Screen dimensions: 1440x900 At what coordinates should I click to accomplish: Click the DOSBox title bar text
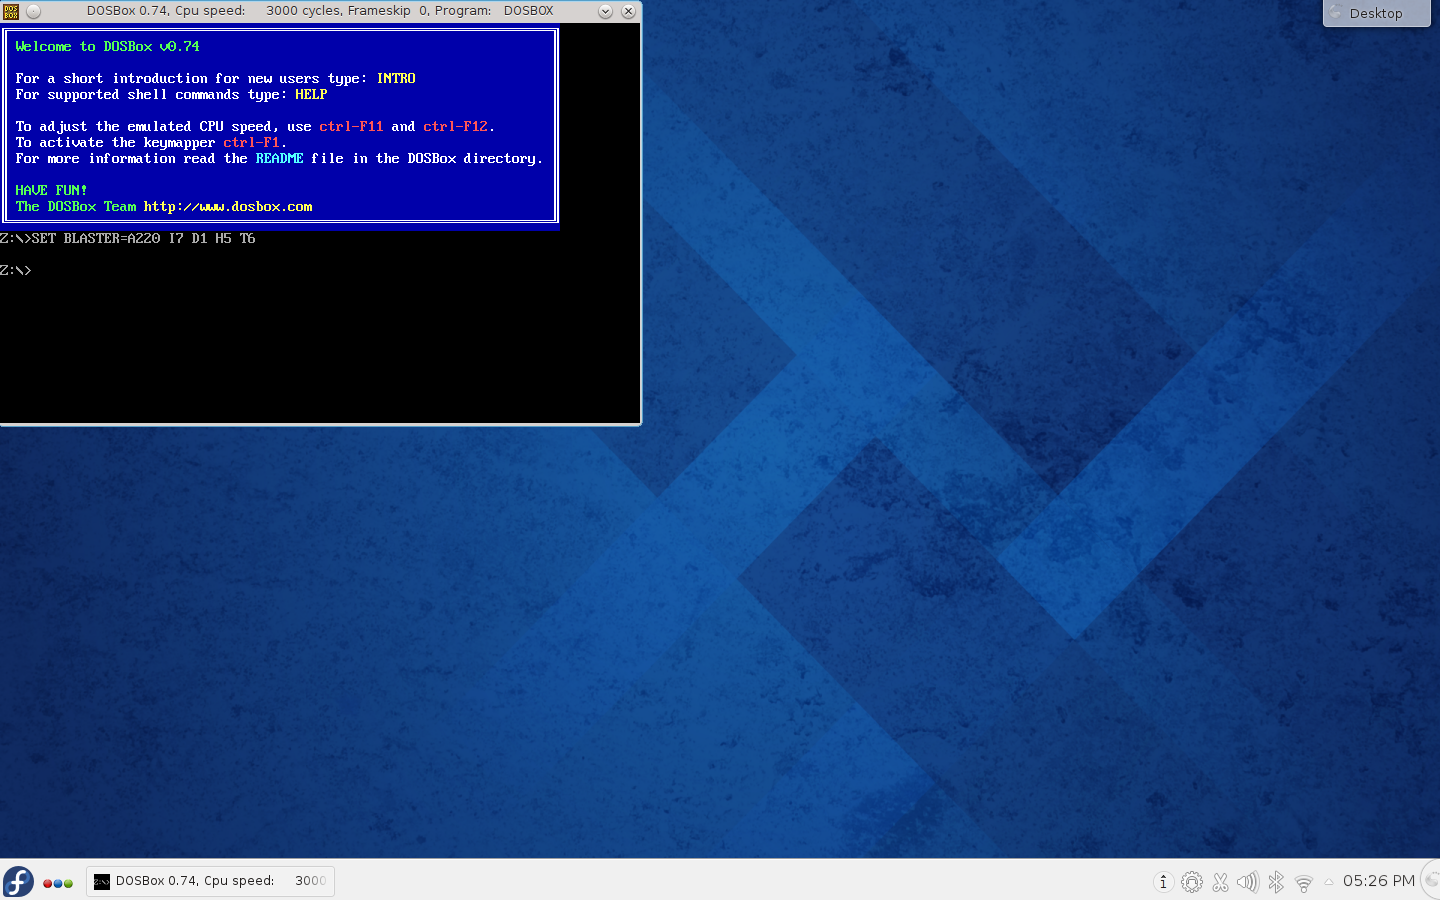pos(320,11)
